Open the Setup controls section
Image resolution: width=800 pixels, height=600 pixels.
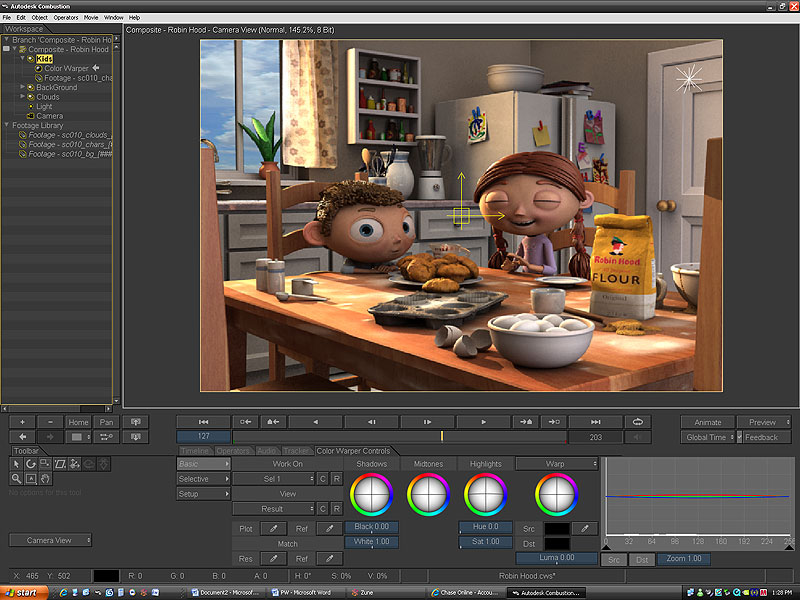pos(203,493)
